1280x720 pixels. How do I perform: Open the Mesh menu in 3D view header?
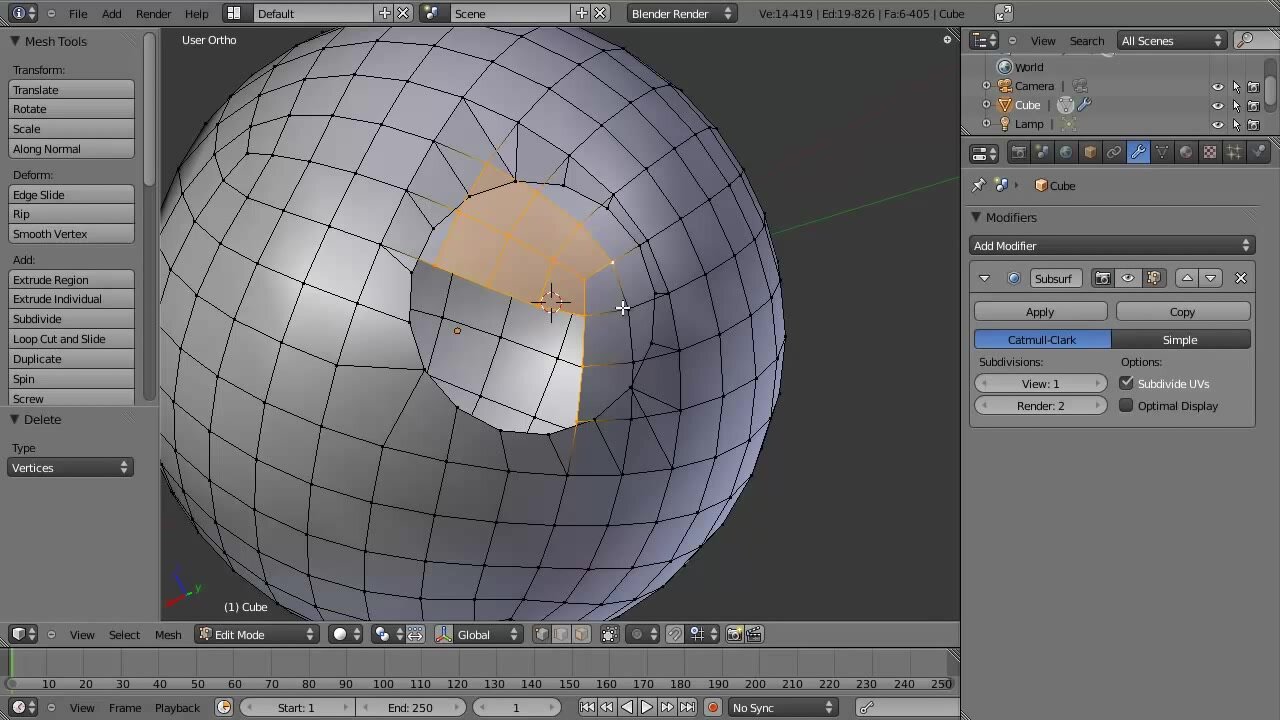(x=168, y=634)
